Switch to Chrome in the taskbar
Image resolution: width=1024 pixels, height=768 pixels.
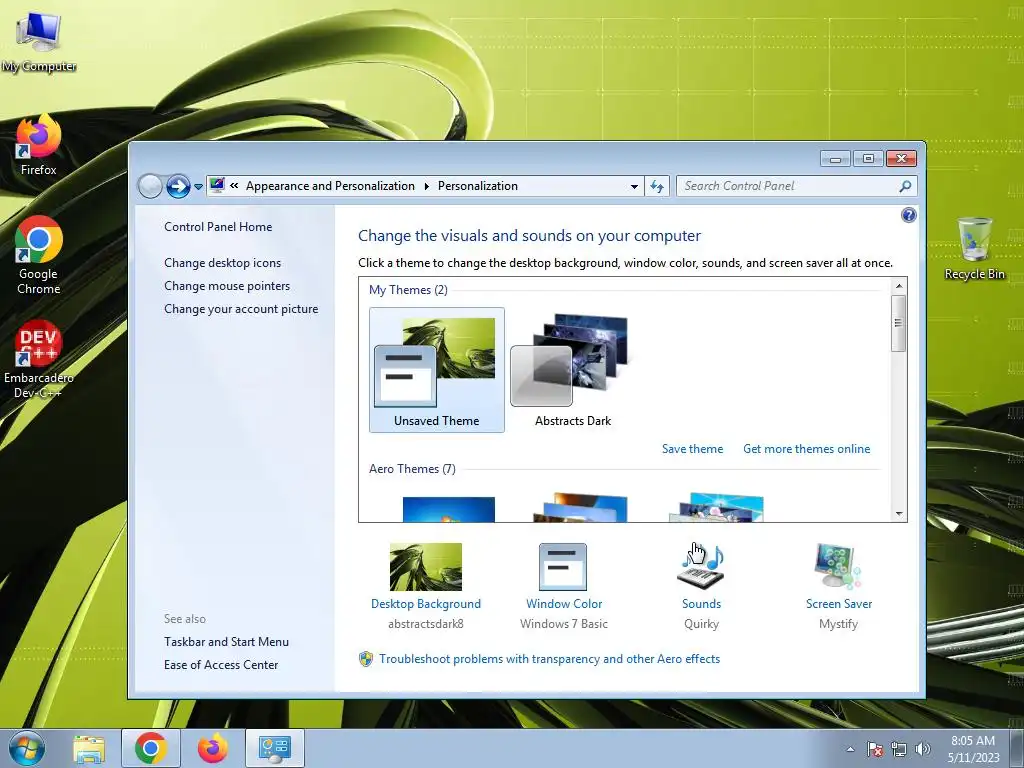tap(151, 748)
